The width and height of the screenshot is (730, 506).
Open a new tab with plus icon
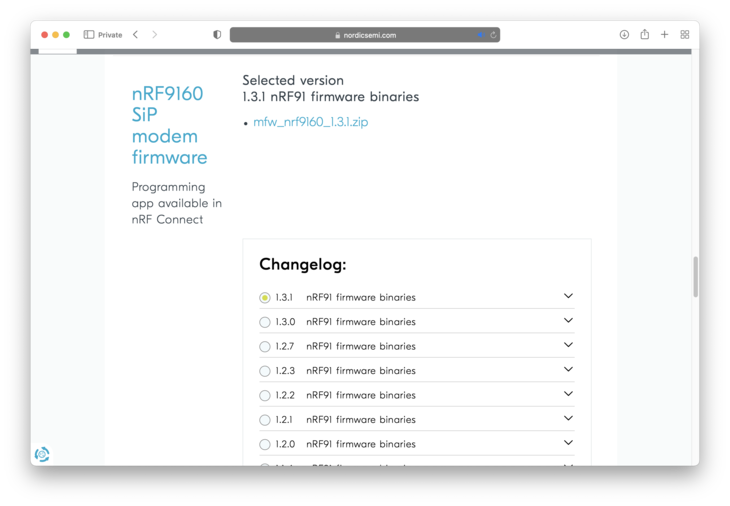(664, 34)
